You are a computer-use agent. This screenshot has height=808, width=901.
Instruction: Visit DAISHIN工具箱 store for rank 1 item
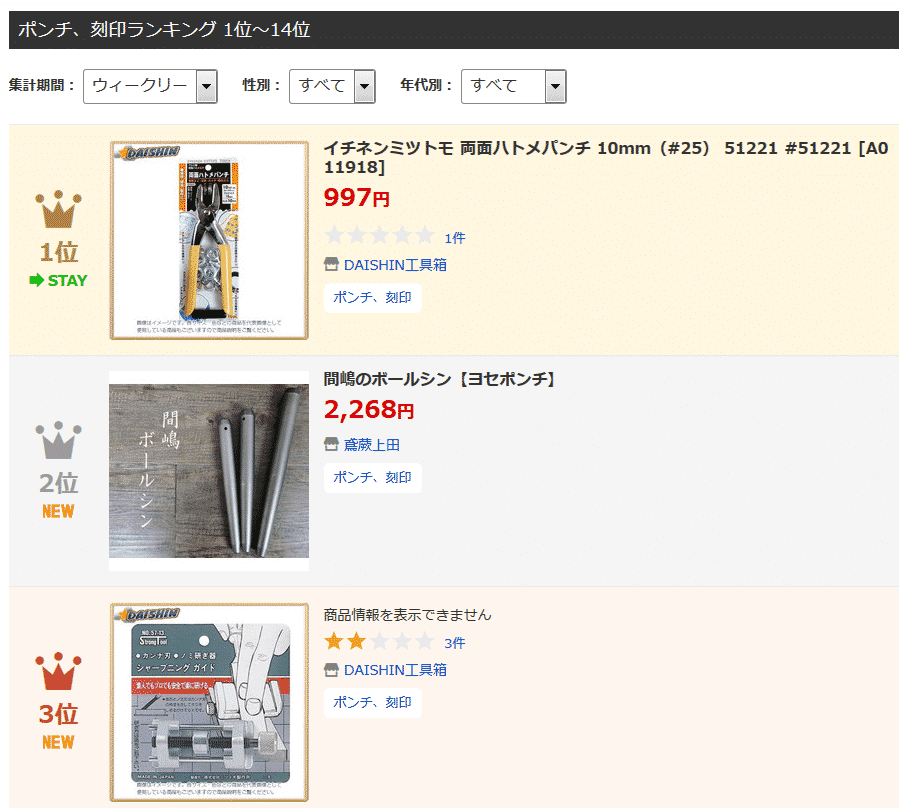pyautogui.click(x=395, y=265)
